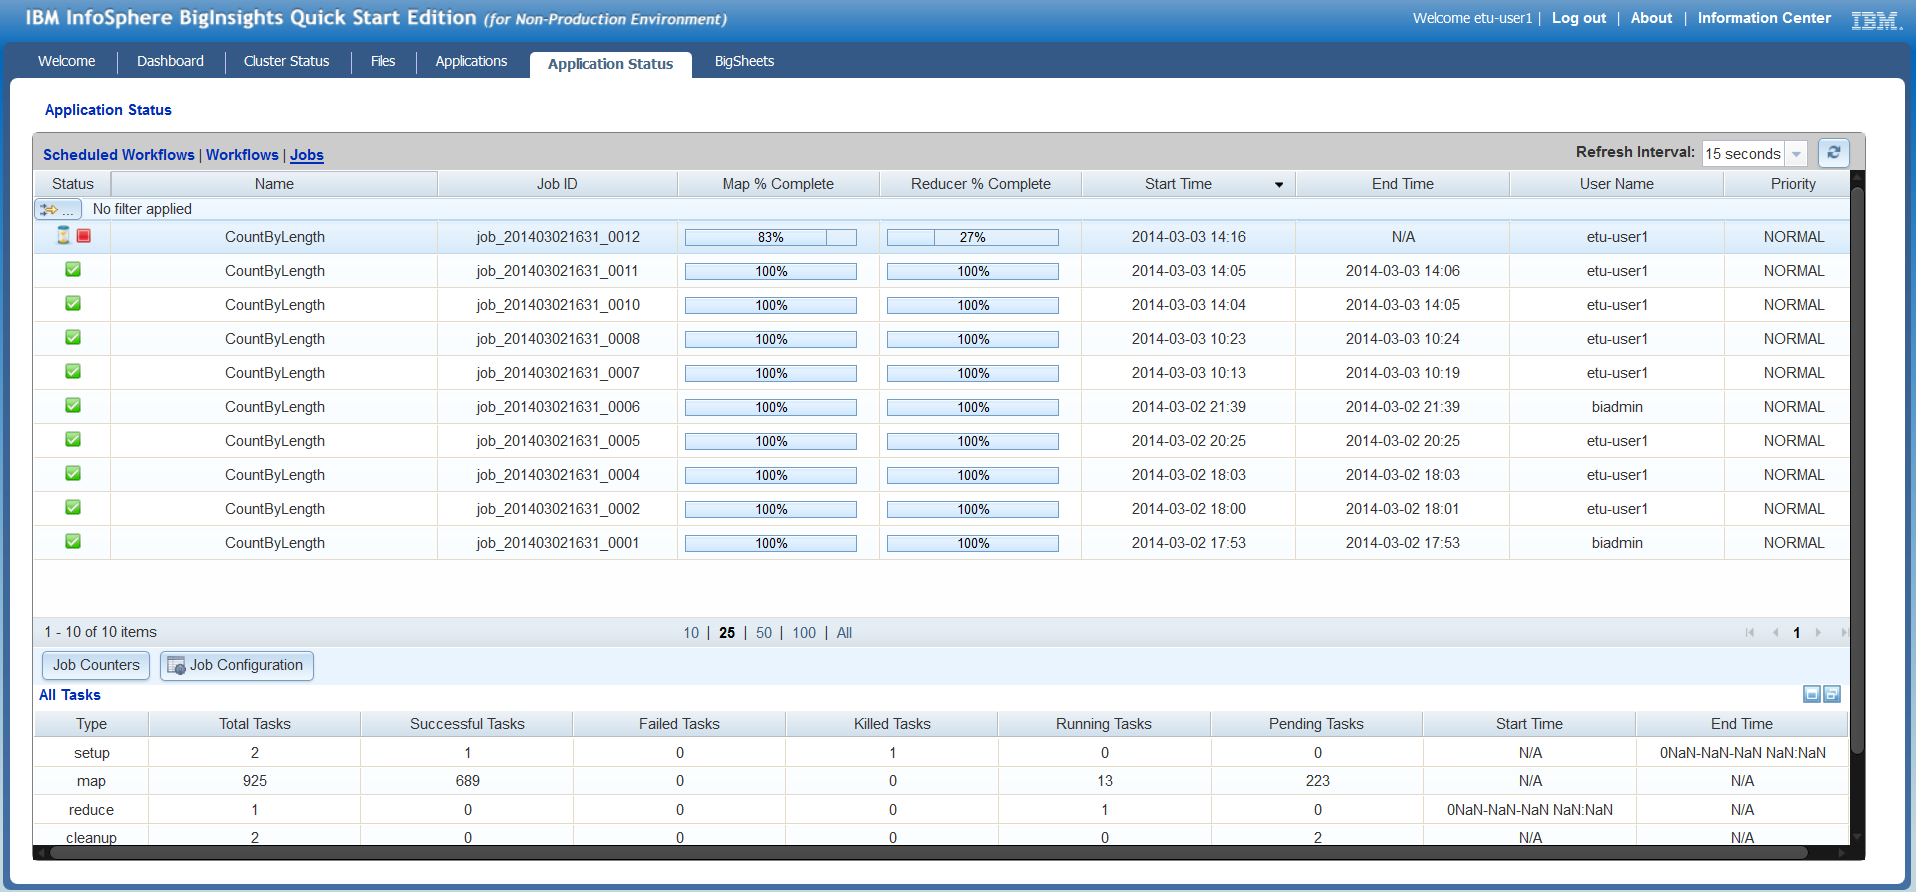1916x892 pixels.
Task: Open the Dashboard tab
Action: [x=170, y=61]
